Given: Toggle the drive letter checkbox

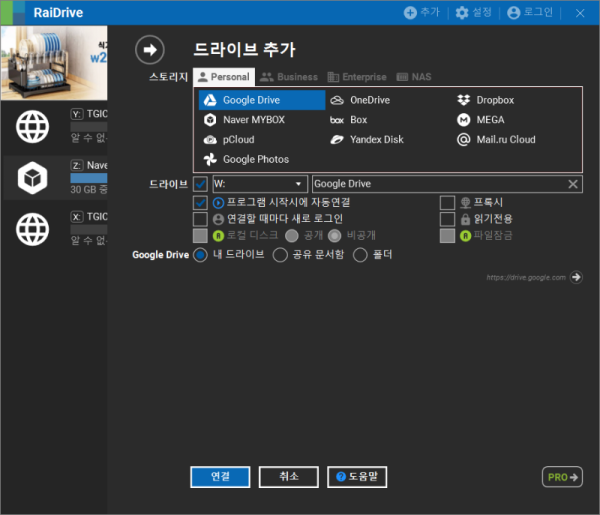Looking at the screenshot, I should (x=200, y=184).
